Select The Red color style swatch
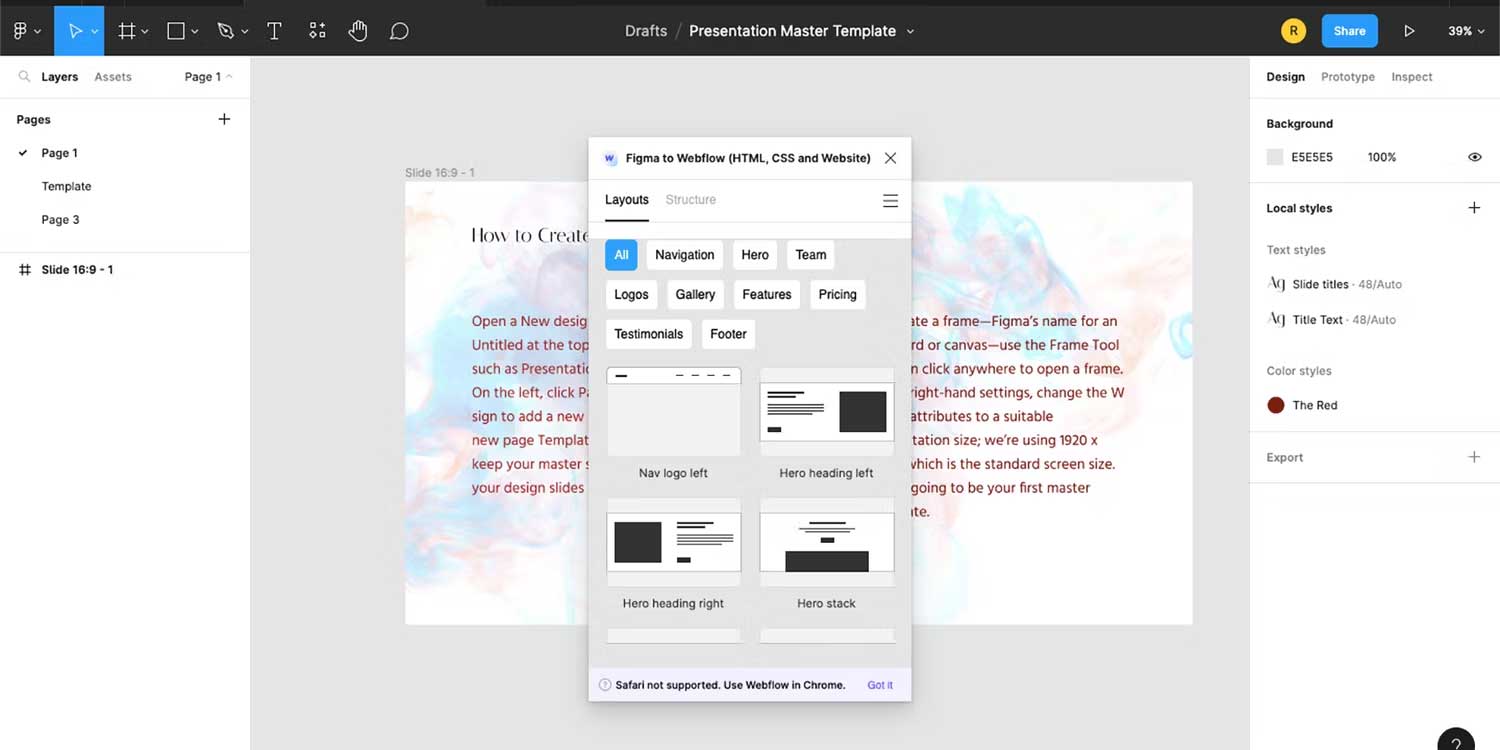 (x=1275, y=405)
